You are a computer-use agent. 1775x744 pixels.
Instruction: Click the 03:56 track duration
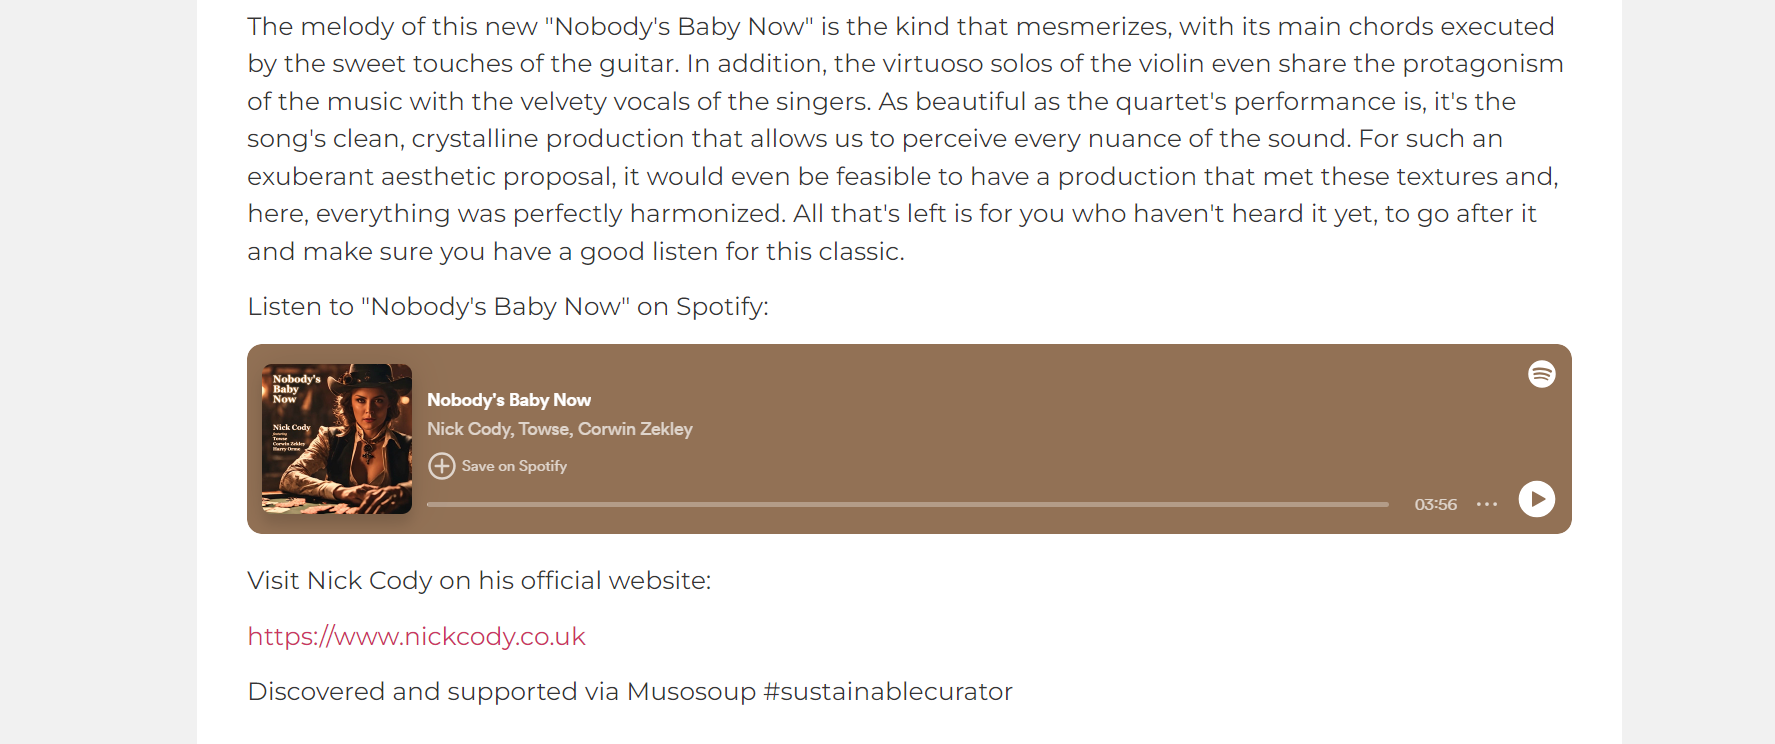coord(1435,504)
